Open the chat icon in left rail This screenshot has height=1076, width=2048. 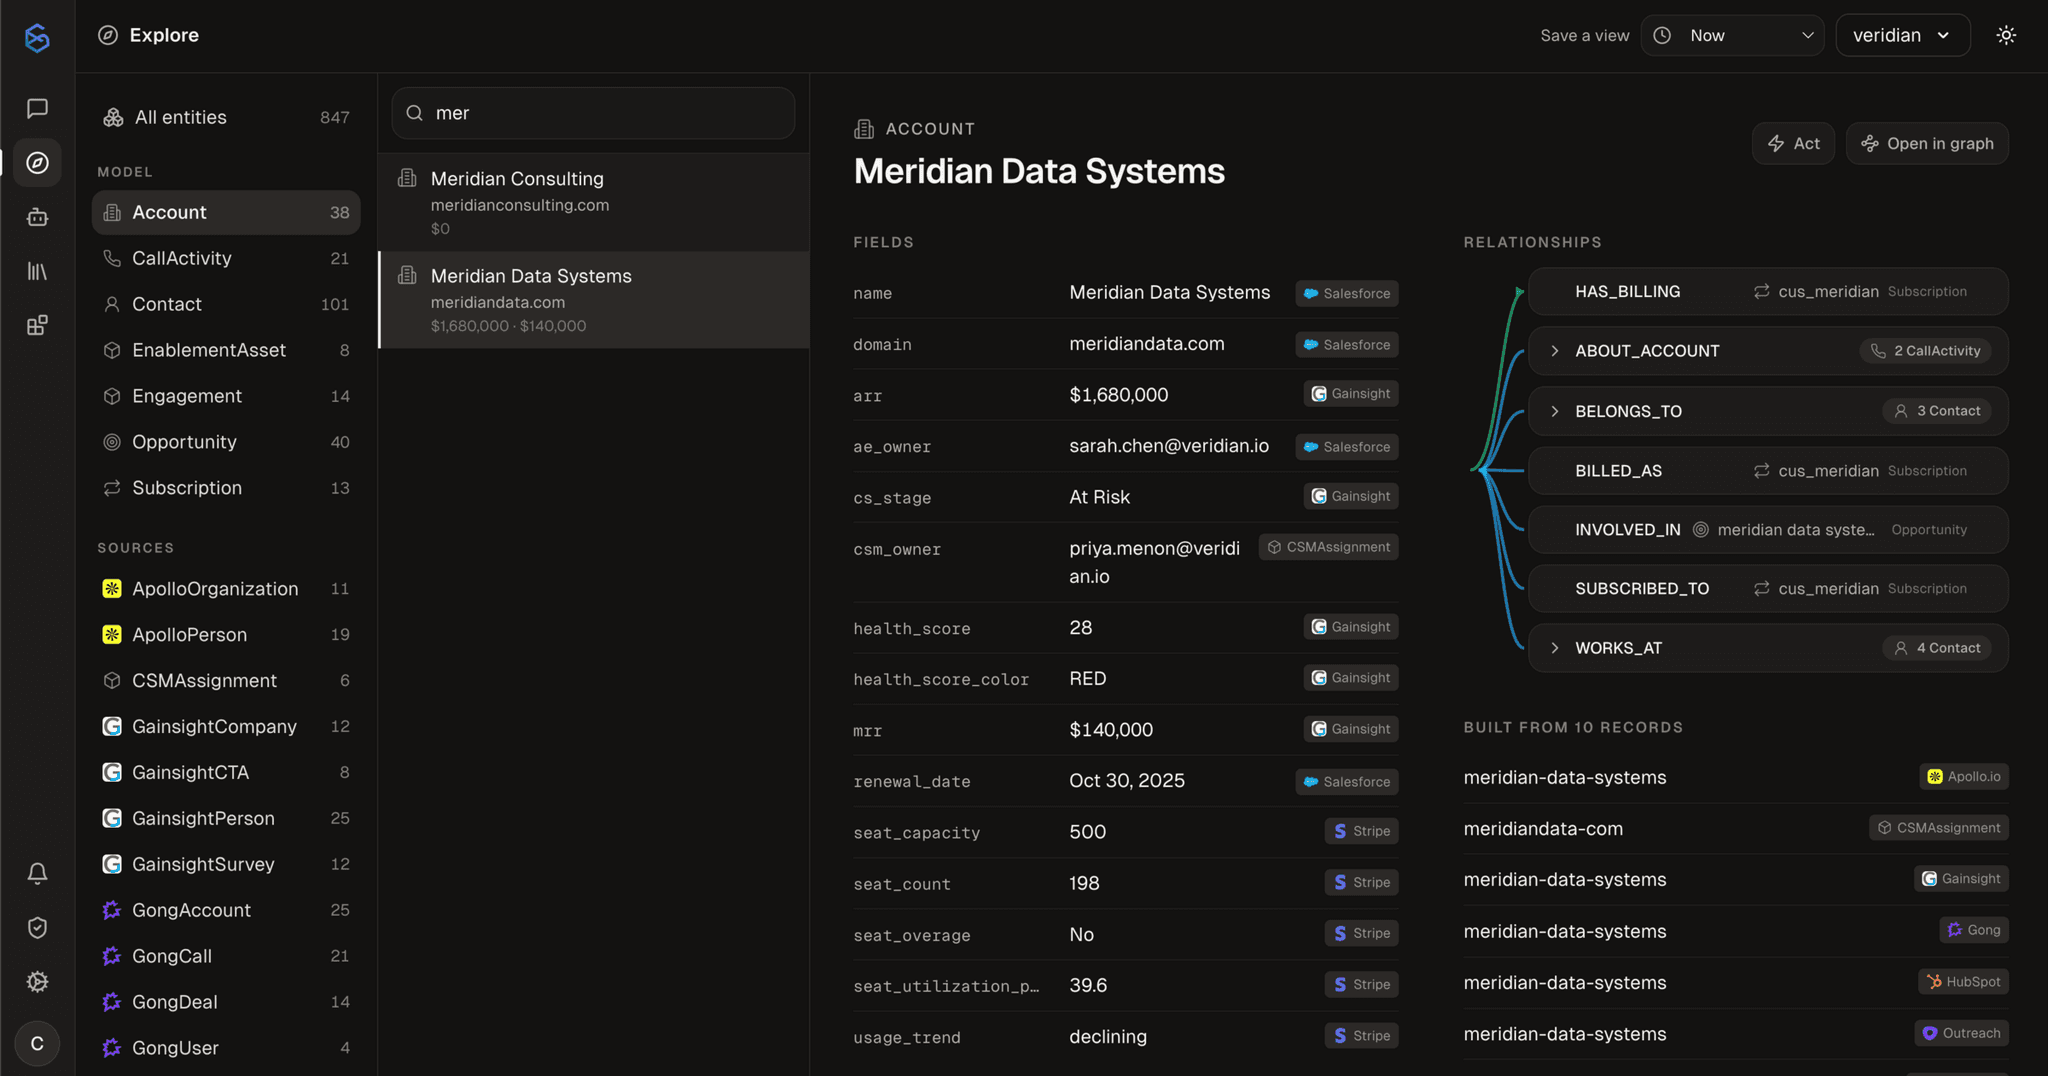pos(37,108)
